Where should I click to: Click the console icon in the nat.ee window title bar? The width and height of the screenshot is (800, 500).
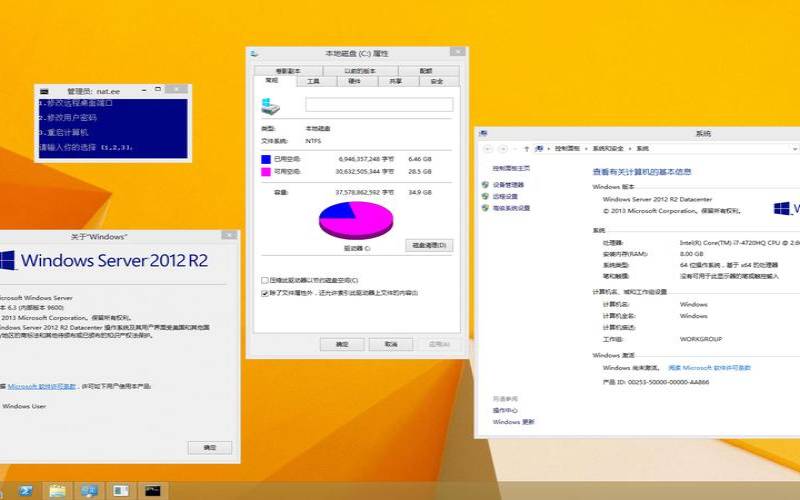44,91
